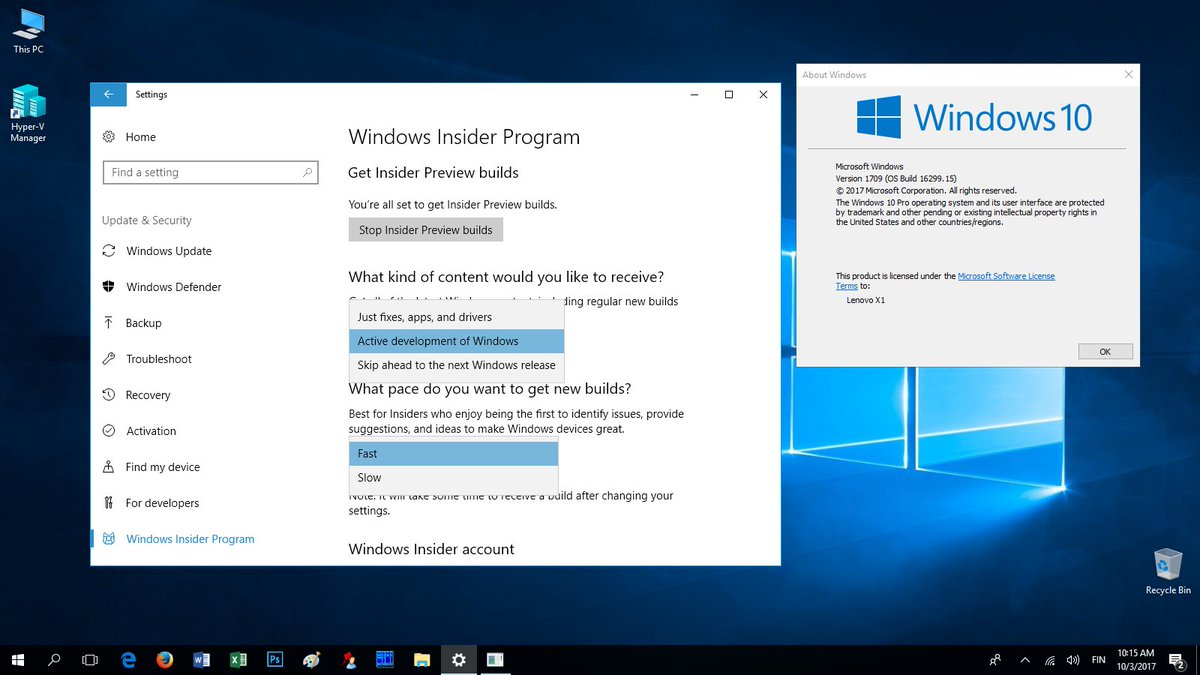This screenshot has width=1200, height=675.
Task: Click the Hyper-V Manager desktop icon
Action: pos(28,114)
